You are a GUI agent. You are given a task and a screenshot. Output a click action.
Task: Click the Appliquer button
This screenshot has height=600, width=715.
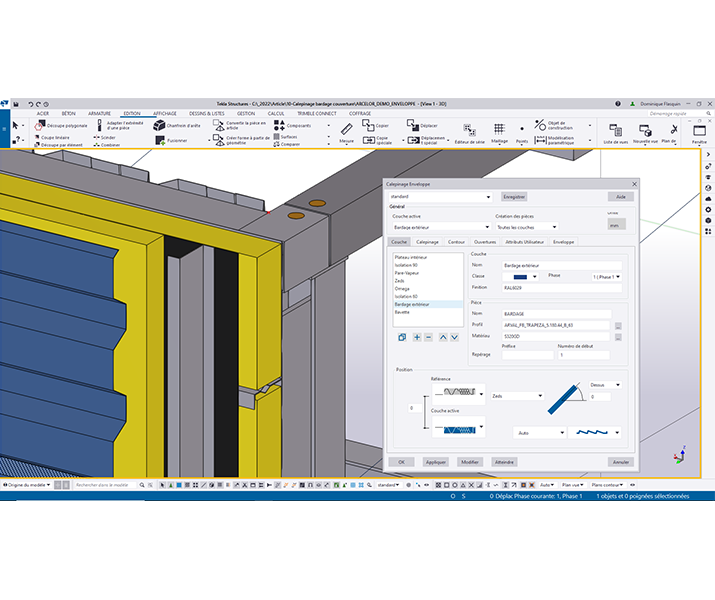pyautogui.click(x=434, y=462)
